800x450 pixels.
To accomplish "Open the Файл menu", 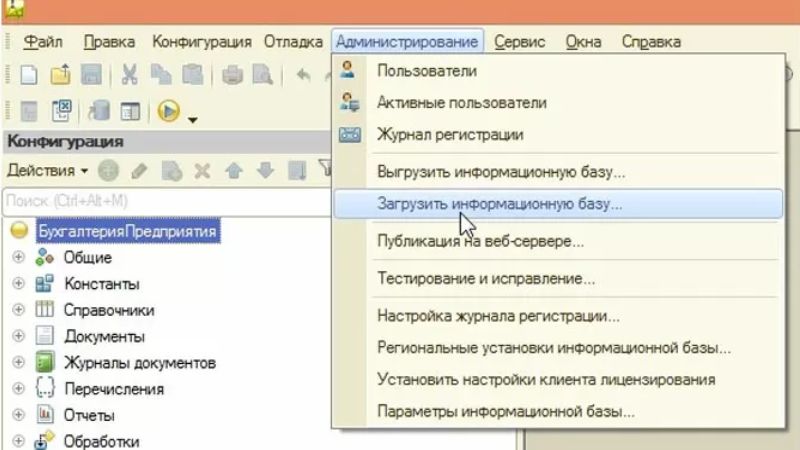I will click(x=43, y=42).
